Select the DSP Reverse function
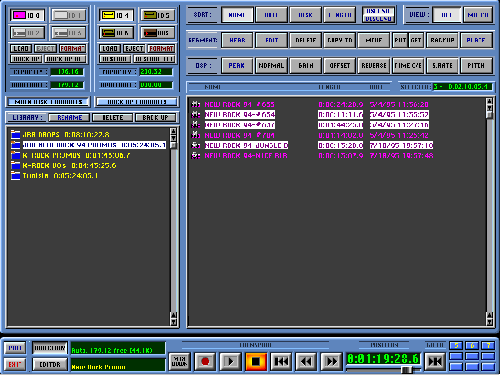The width and height of the screenshot is (500, 375). pos(374,65)
